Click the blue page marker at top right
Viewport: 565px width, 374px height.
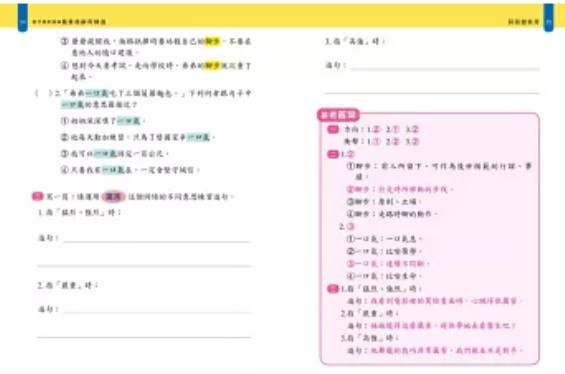tap(548, 17)
